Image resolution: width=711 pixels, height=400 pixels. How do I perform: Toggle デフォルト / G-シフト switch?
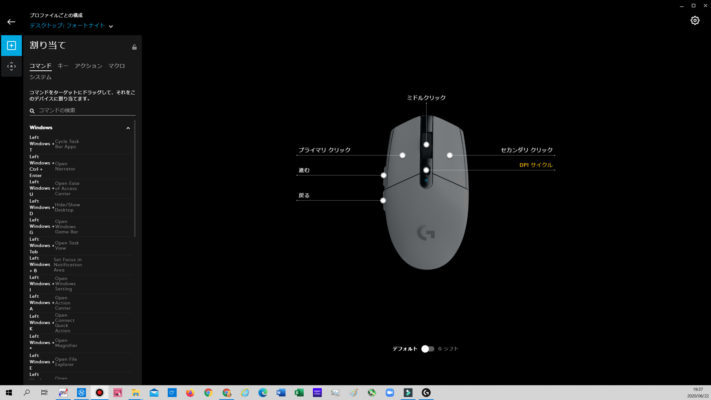pyautogui.click(x=427, y=349)
